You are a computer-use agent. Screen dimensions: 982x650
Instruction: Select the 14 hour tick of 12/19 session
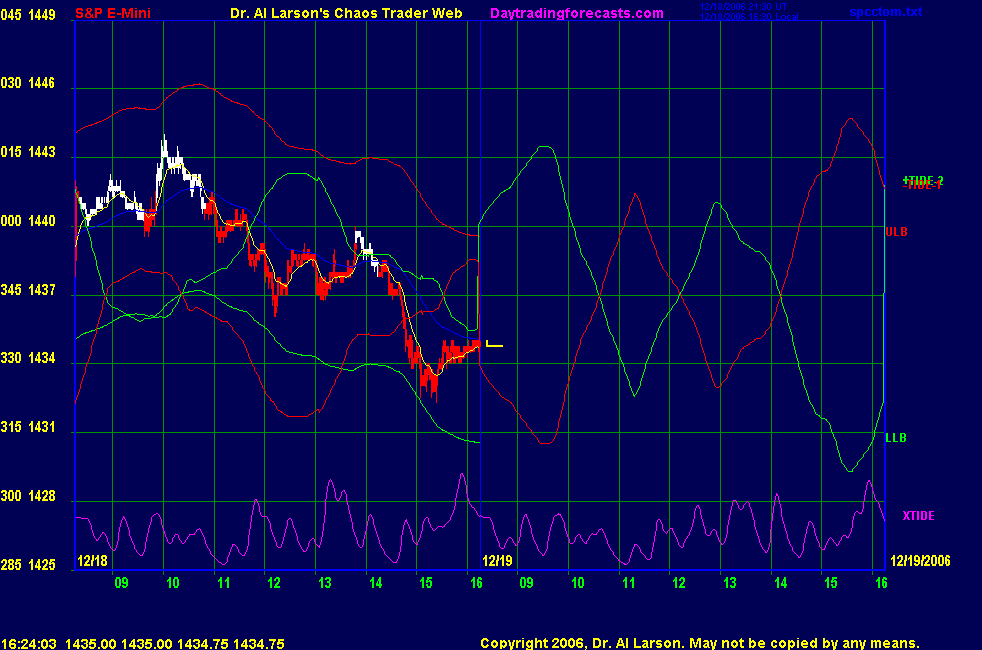pos(780,583)
